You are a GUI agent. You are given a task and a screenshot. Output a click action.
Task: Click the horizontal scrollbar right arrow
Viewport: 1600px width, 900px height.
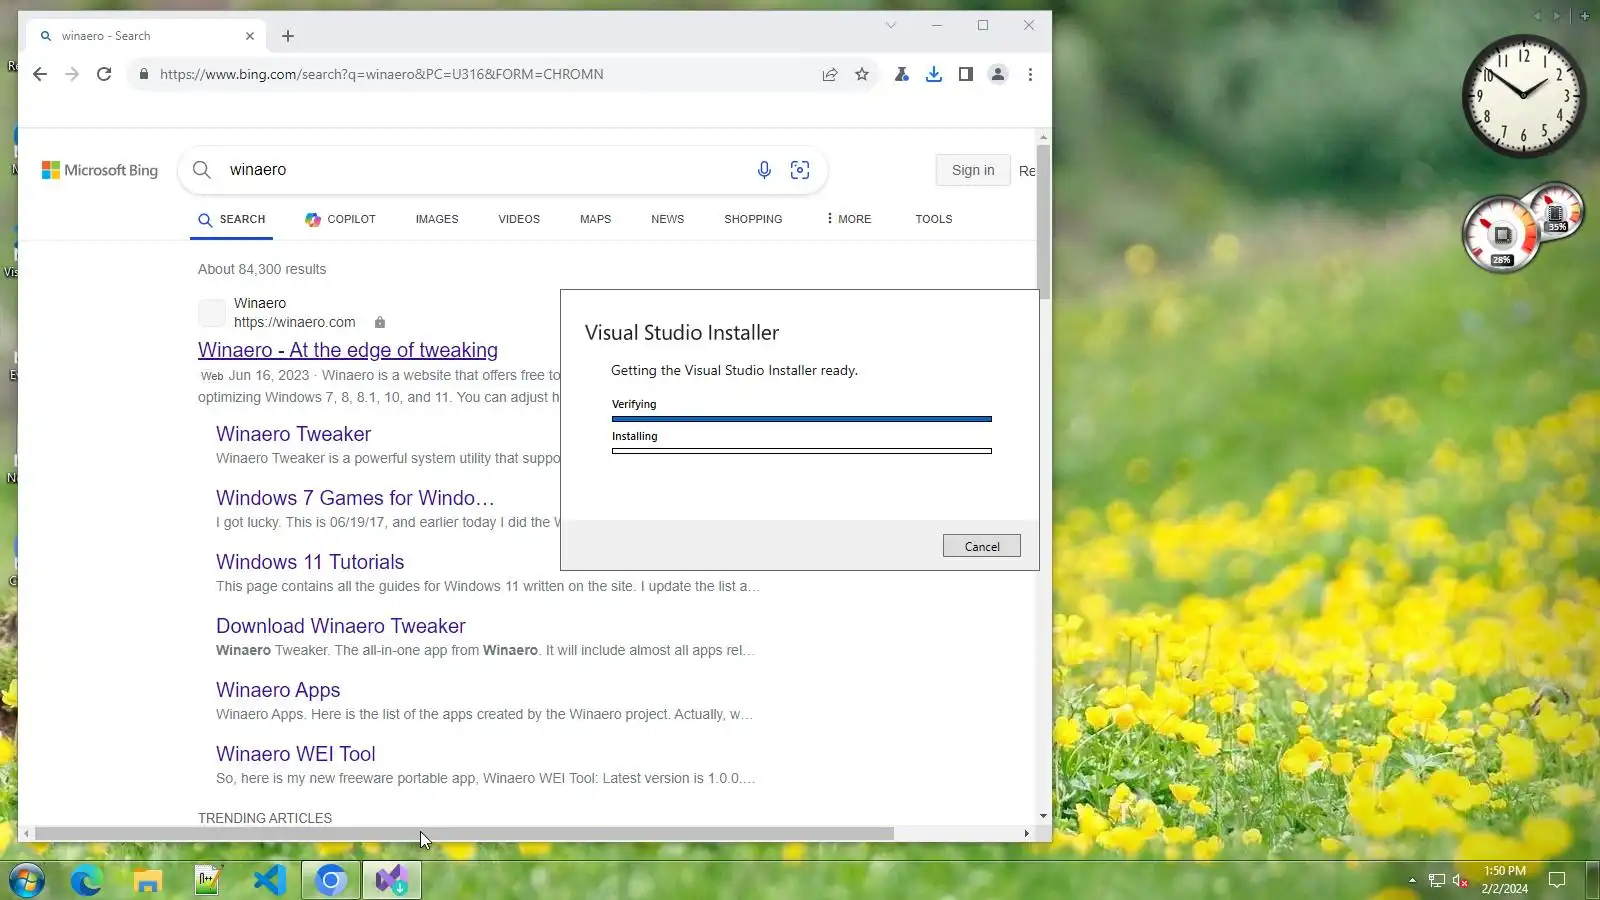[1026, 833]
